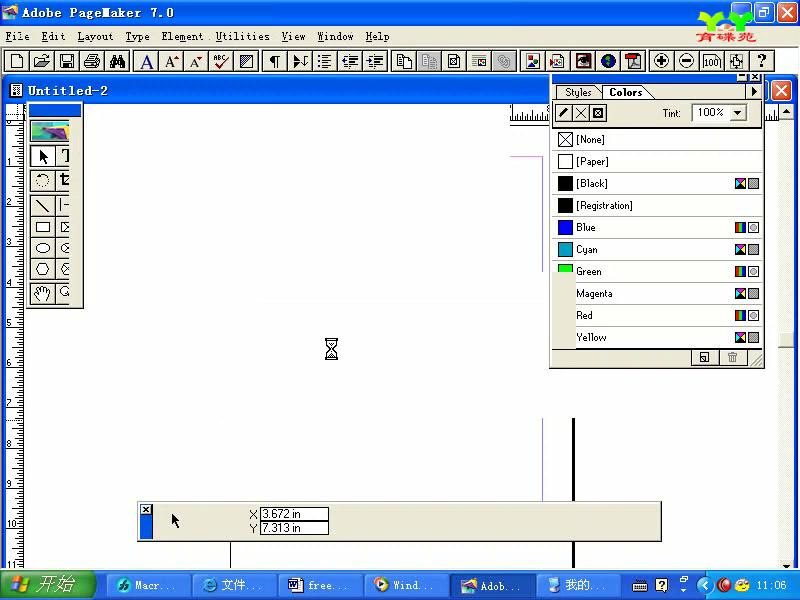
Task: Select the Ellipse tool in the toolbox
Action: click(x=43, y=248)
